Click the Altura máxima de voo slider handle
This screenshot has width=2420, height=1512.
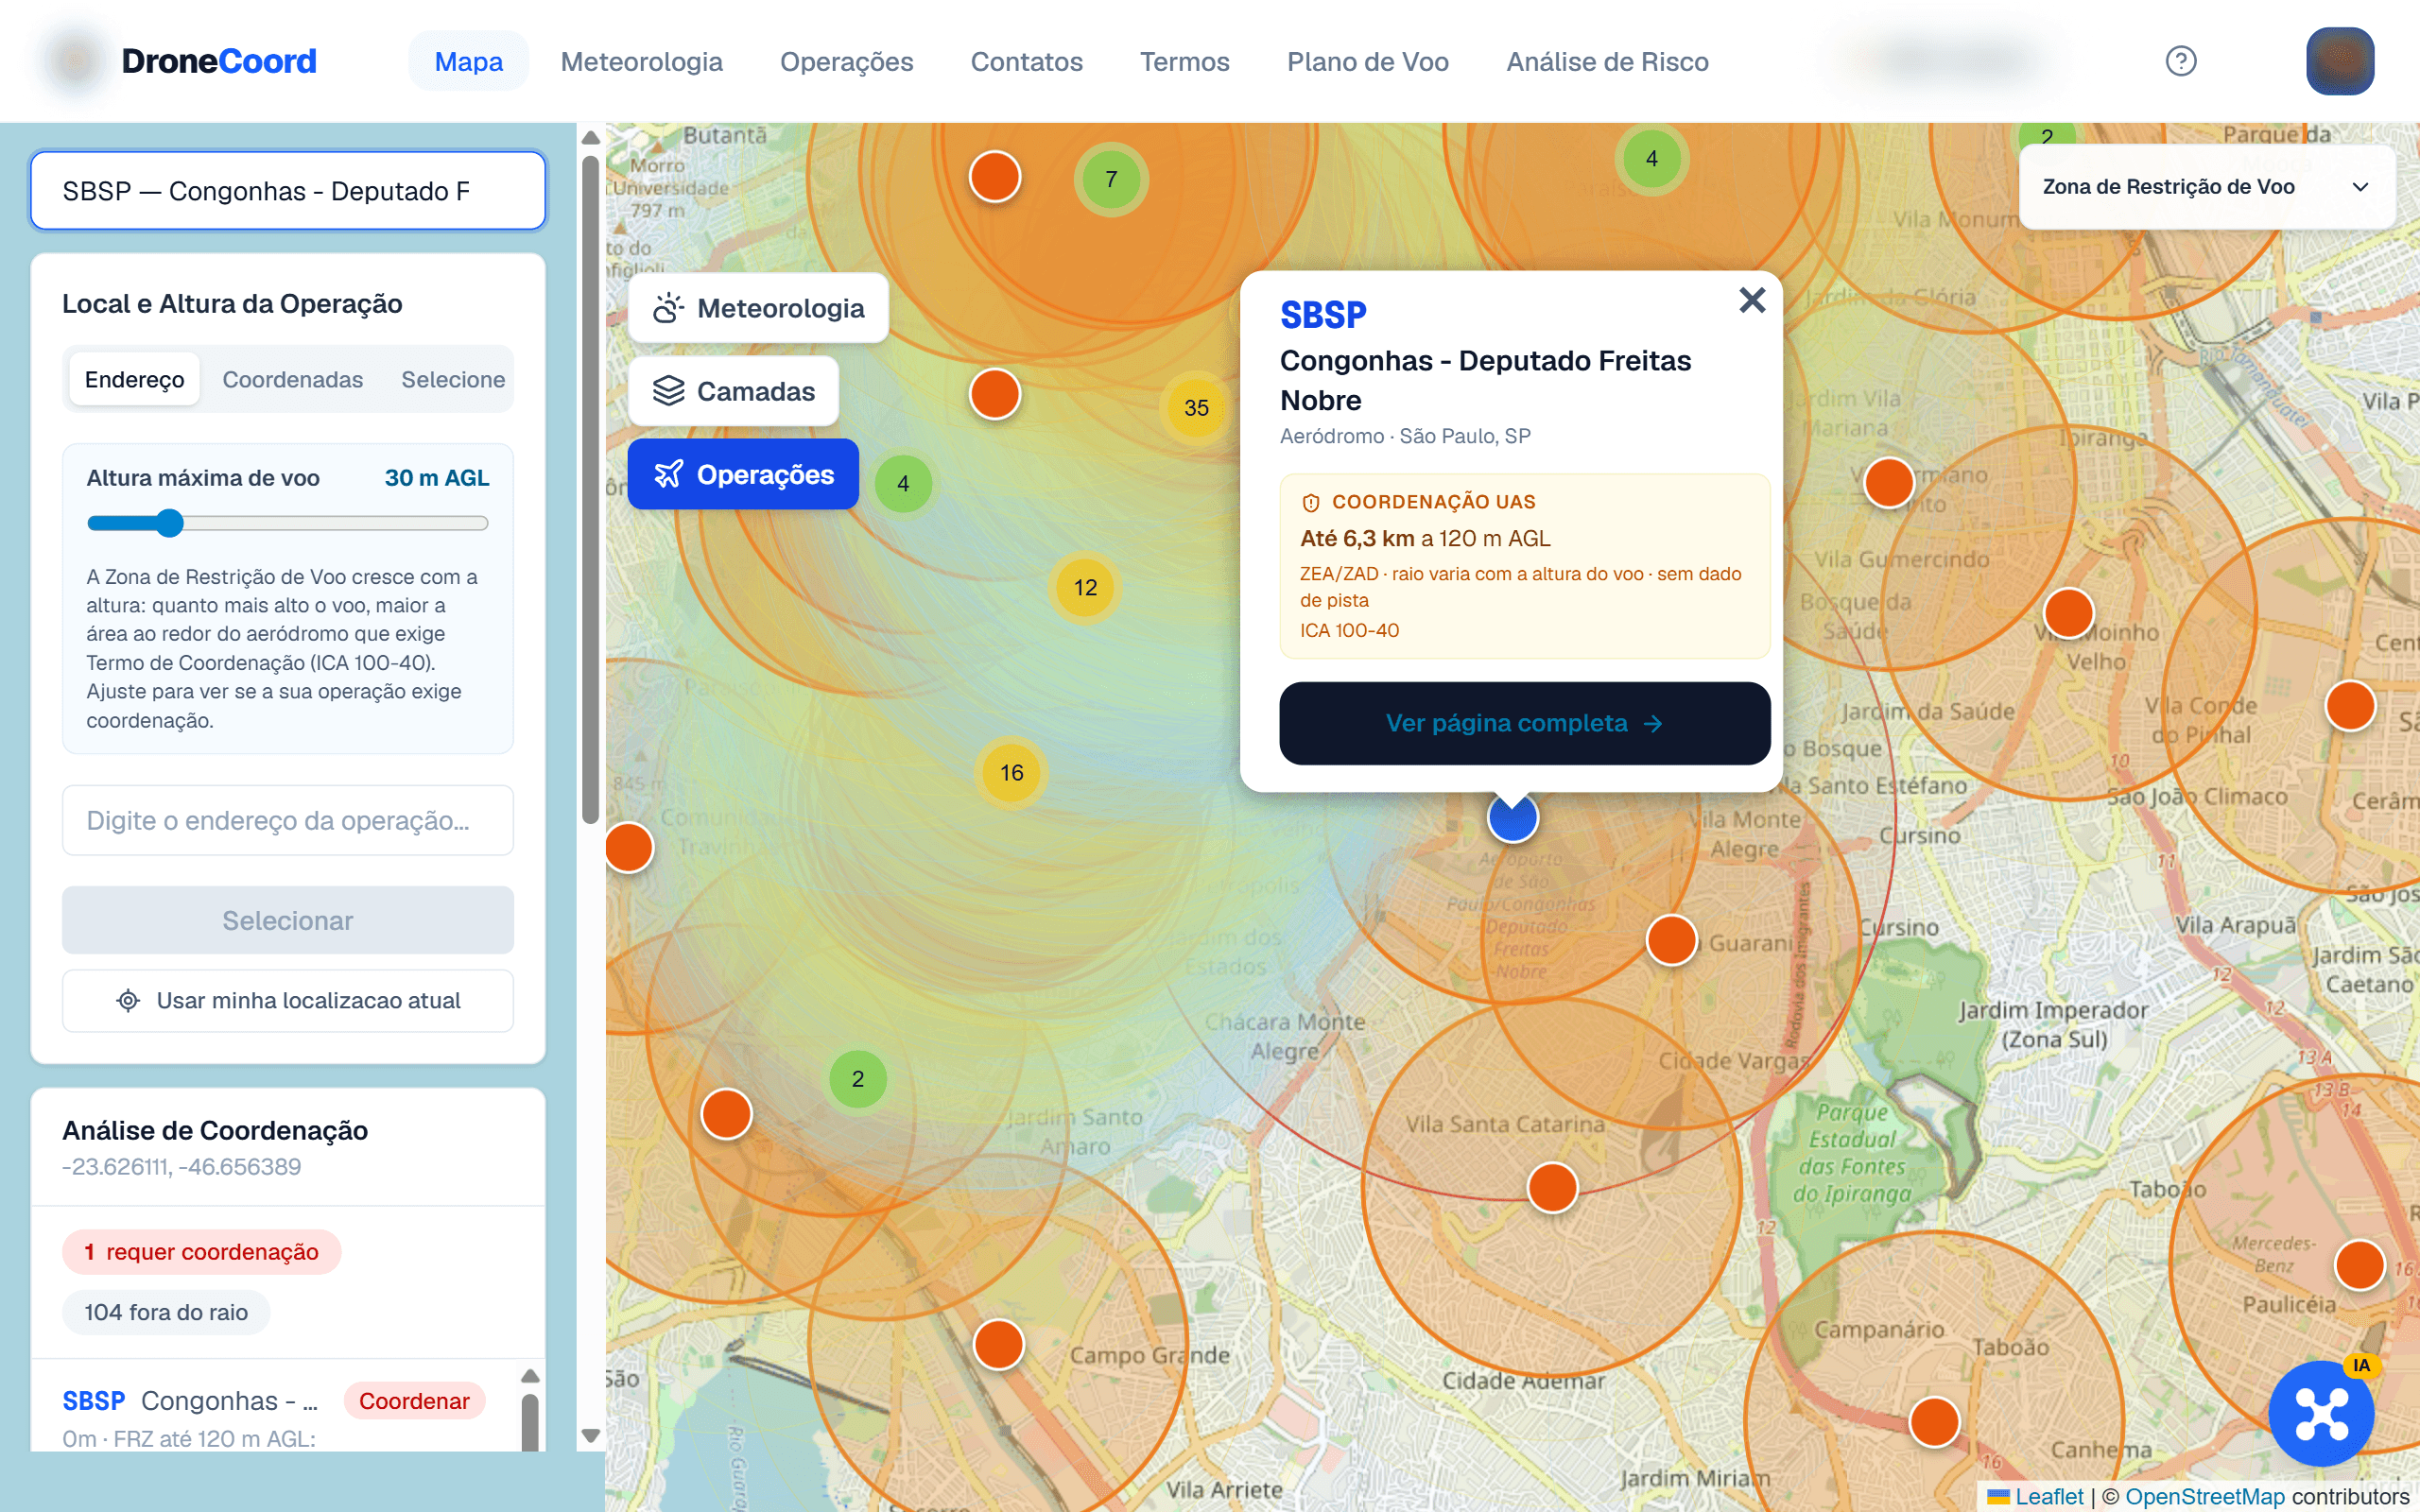(x=170, y=523)
